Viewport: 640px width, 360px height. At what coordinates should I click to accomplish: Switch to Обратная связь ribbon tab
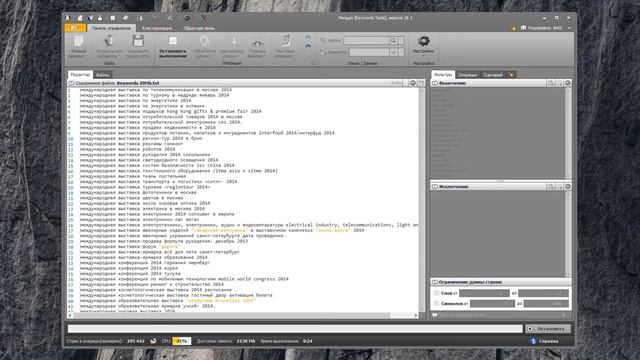point(199,28)
